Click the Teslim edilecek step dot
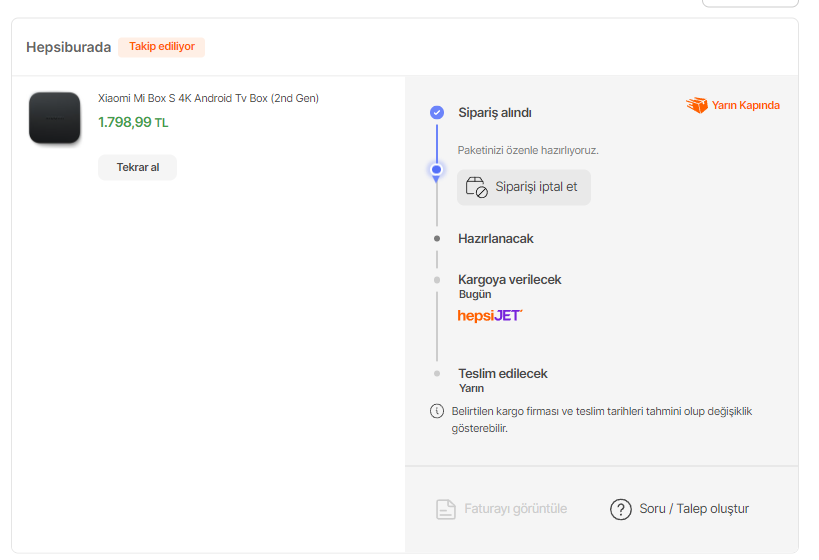This screenshot has height=560, width=819. (x=437, y=373)
